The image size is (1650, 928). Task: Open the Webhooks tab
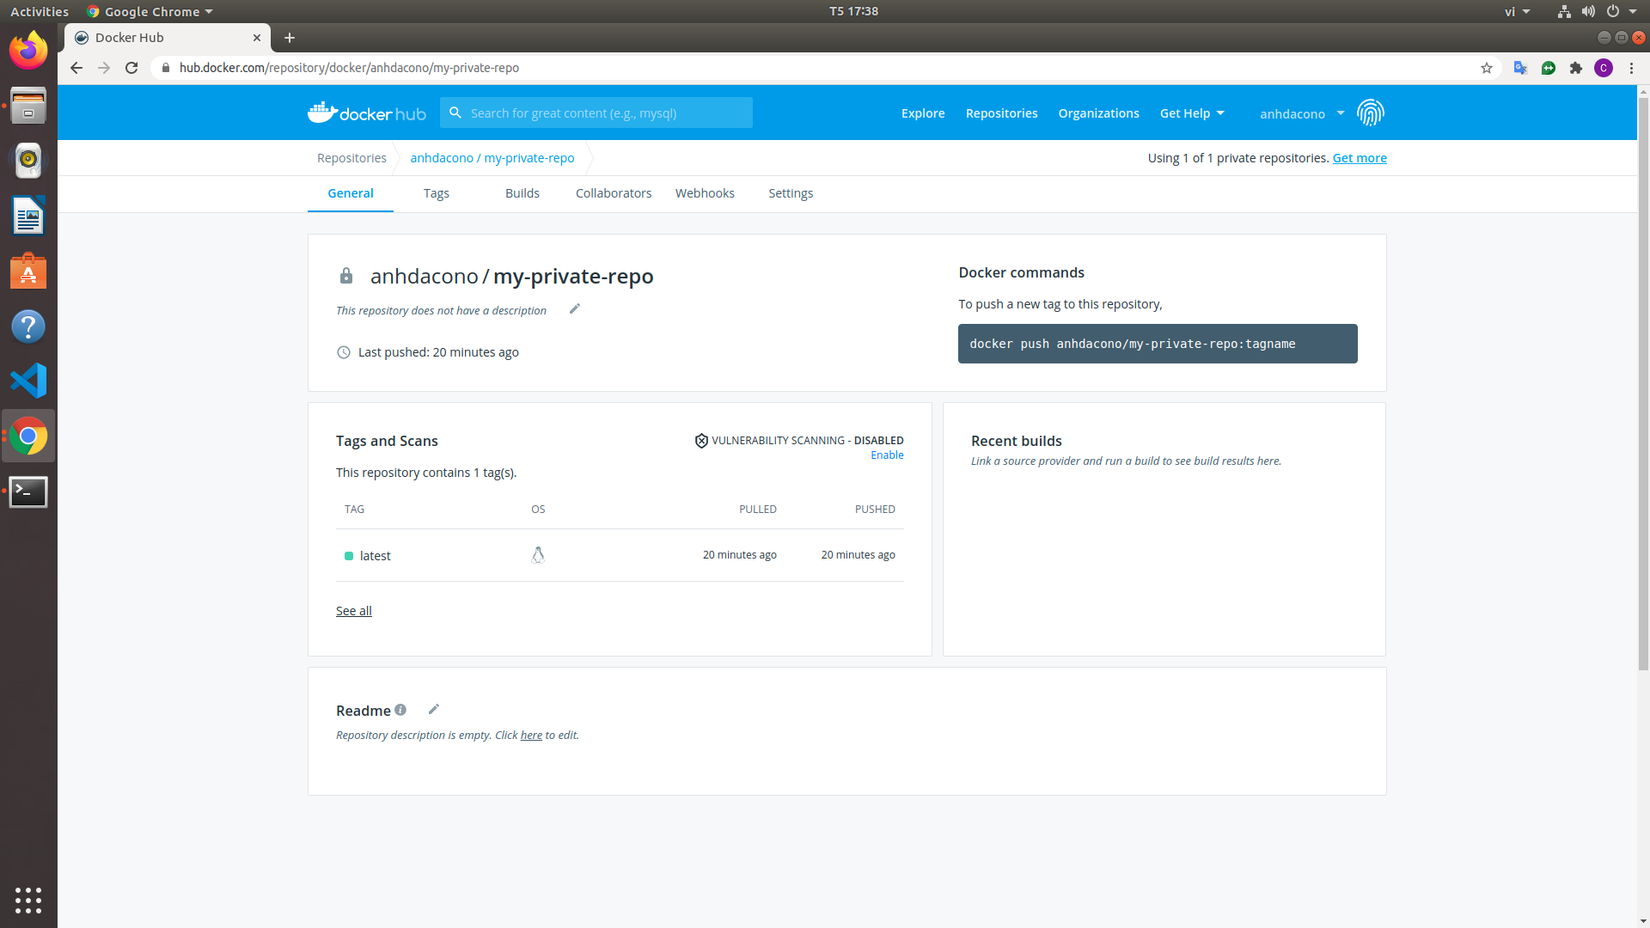pyautogui.click(x=704, y=193)
